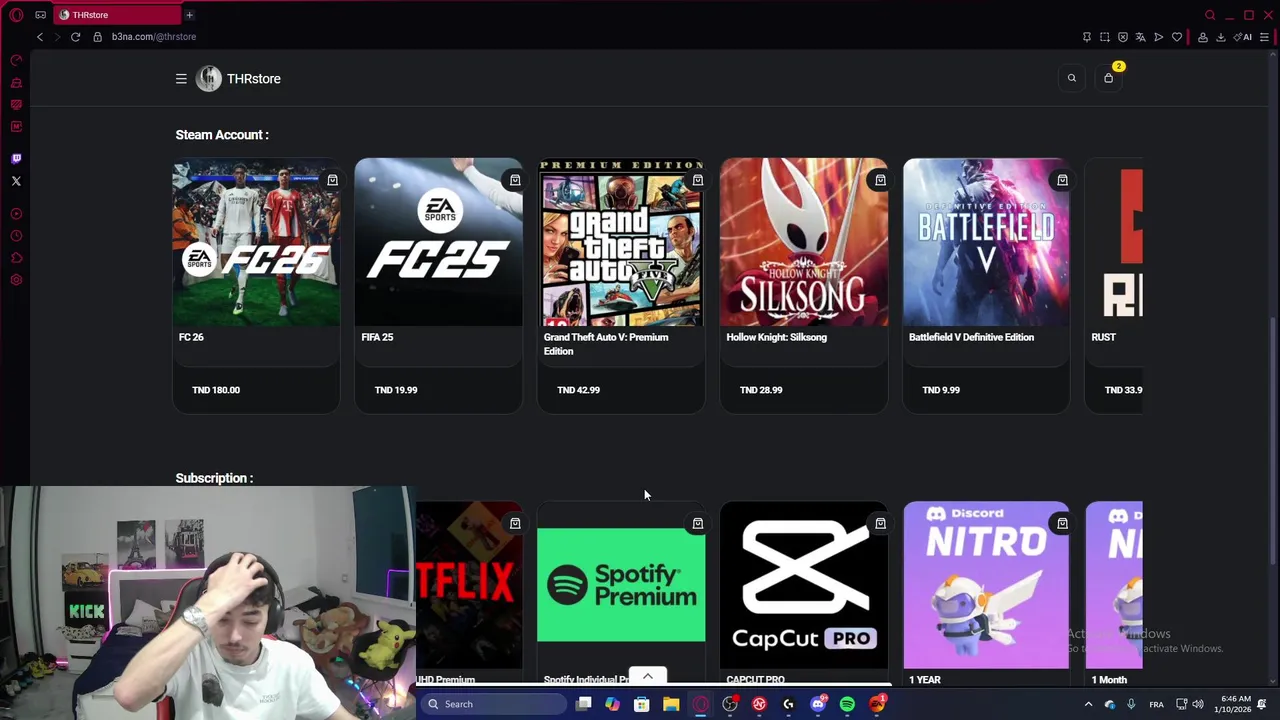Click the CapCut PRO cover image

[x=804, y=585]
